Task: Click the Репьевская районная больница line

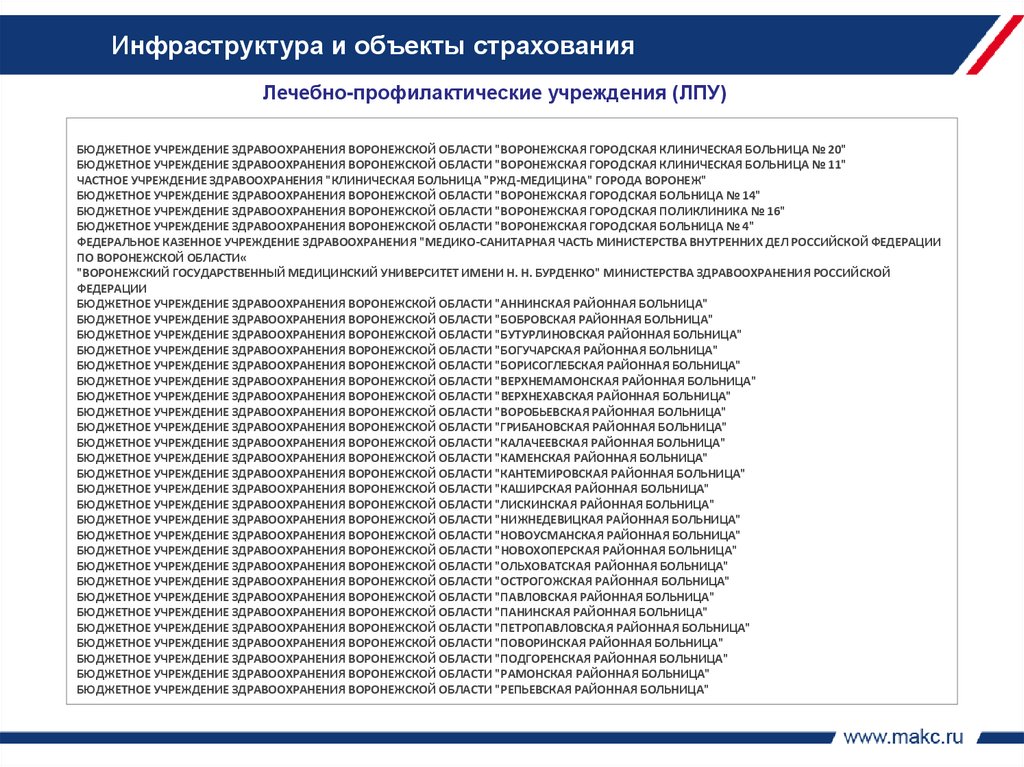Action: (x=392, y=689)
